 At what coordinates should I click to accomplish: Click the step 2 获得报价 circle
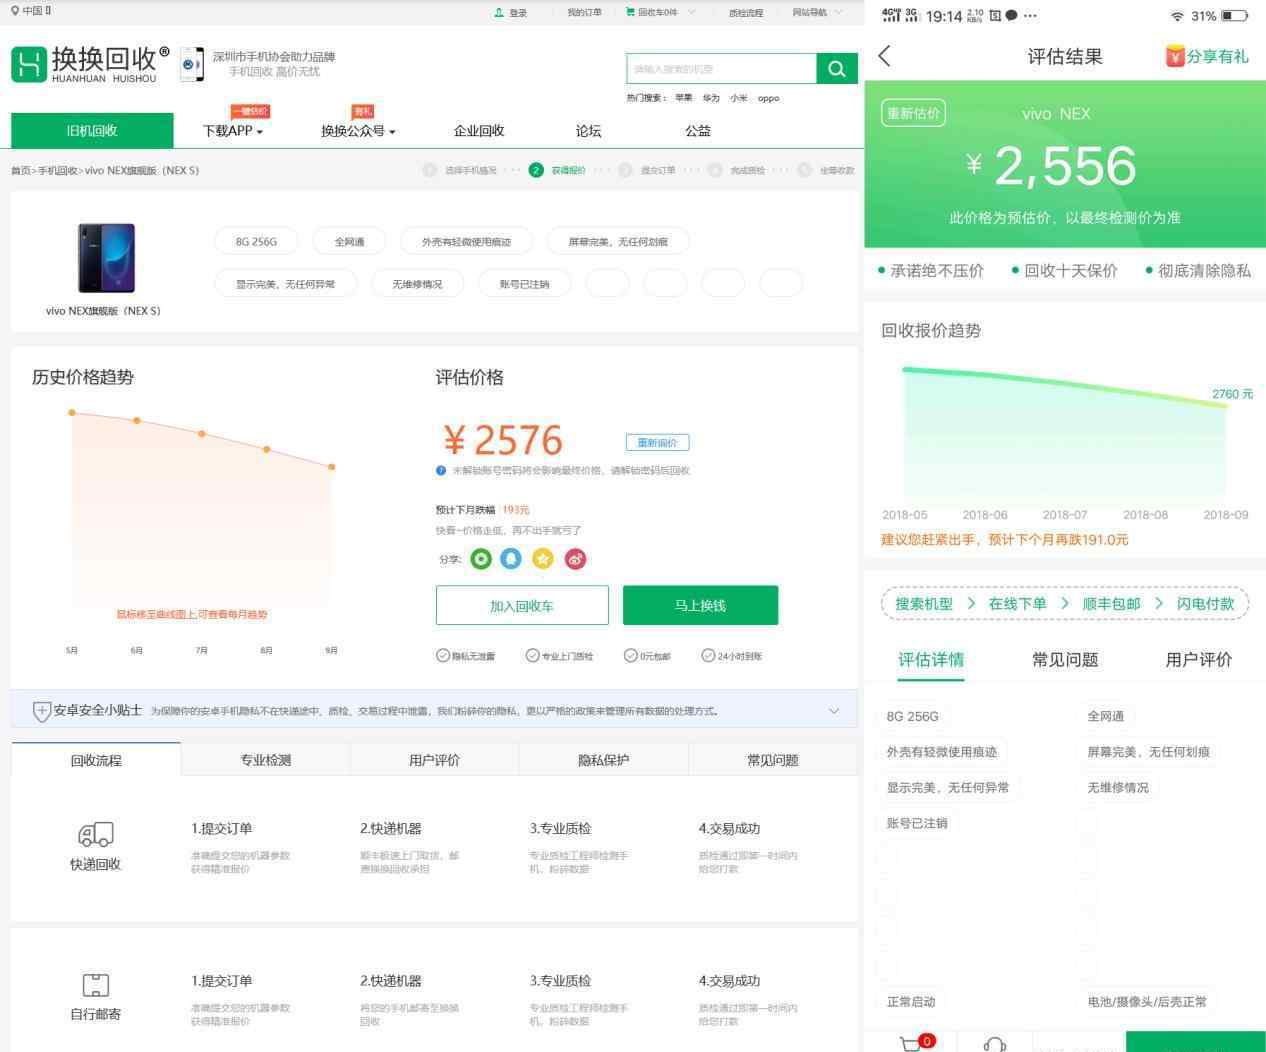click(x=536, y=170)
